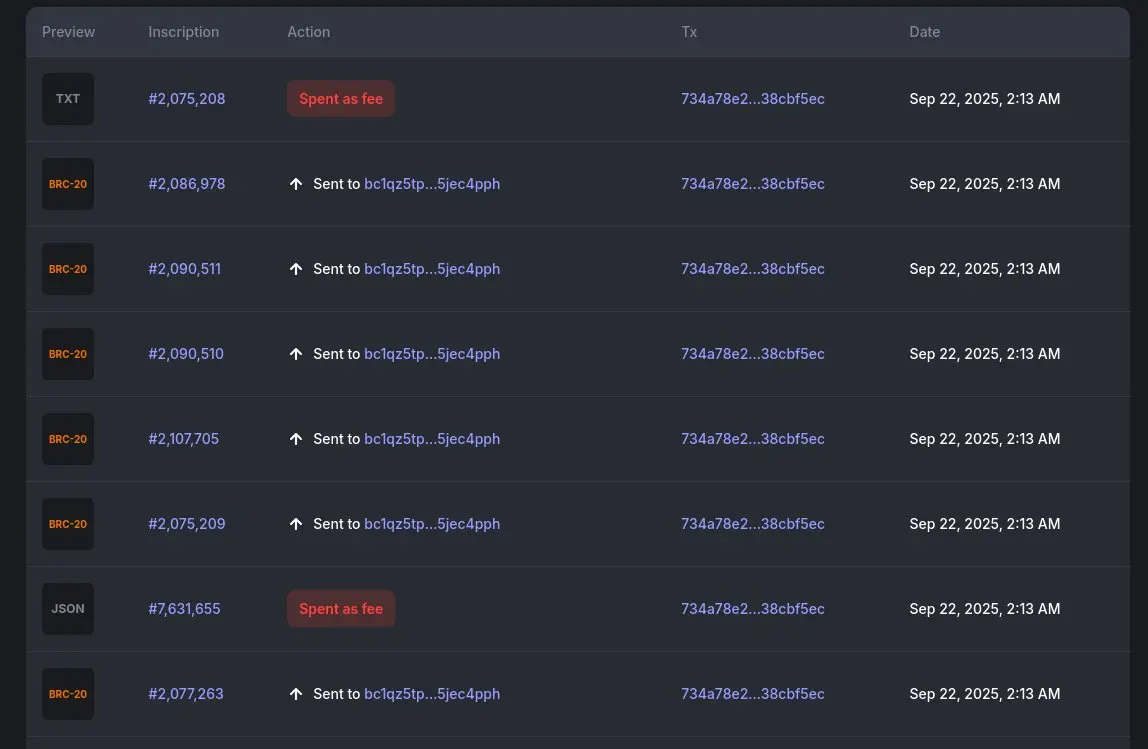
Task: Open transaction hash link in the #2,075,209 row
Action: 753,524
